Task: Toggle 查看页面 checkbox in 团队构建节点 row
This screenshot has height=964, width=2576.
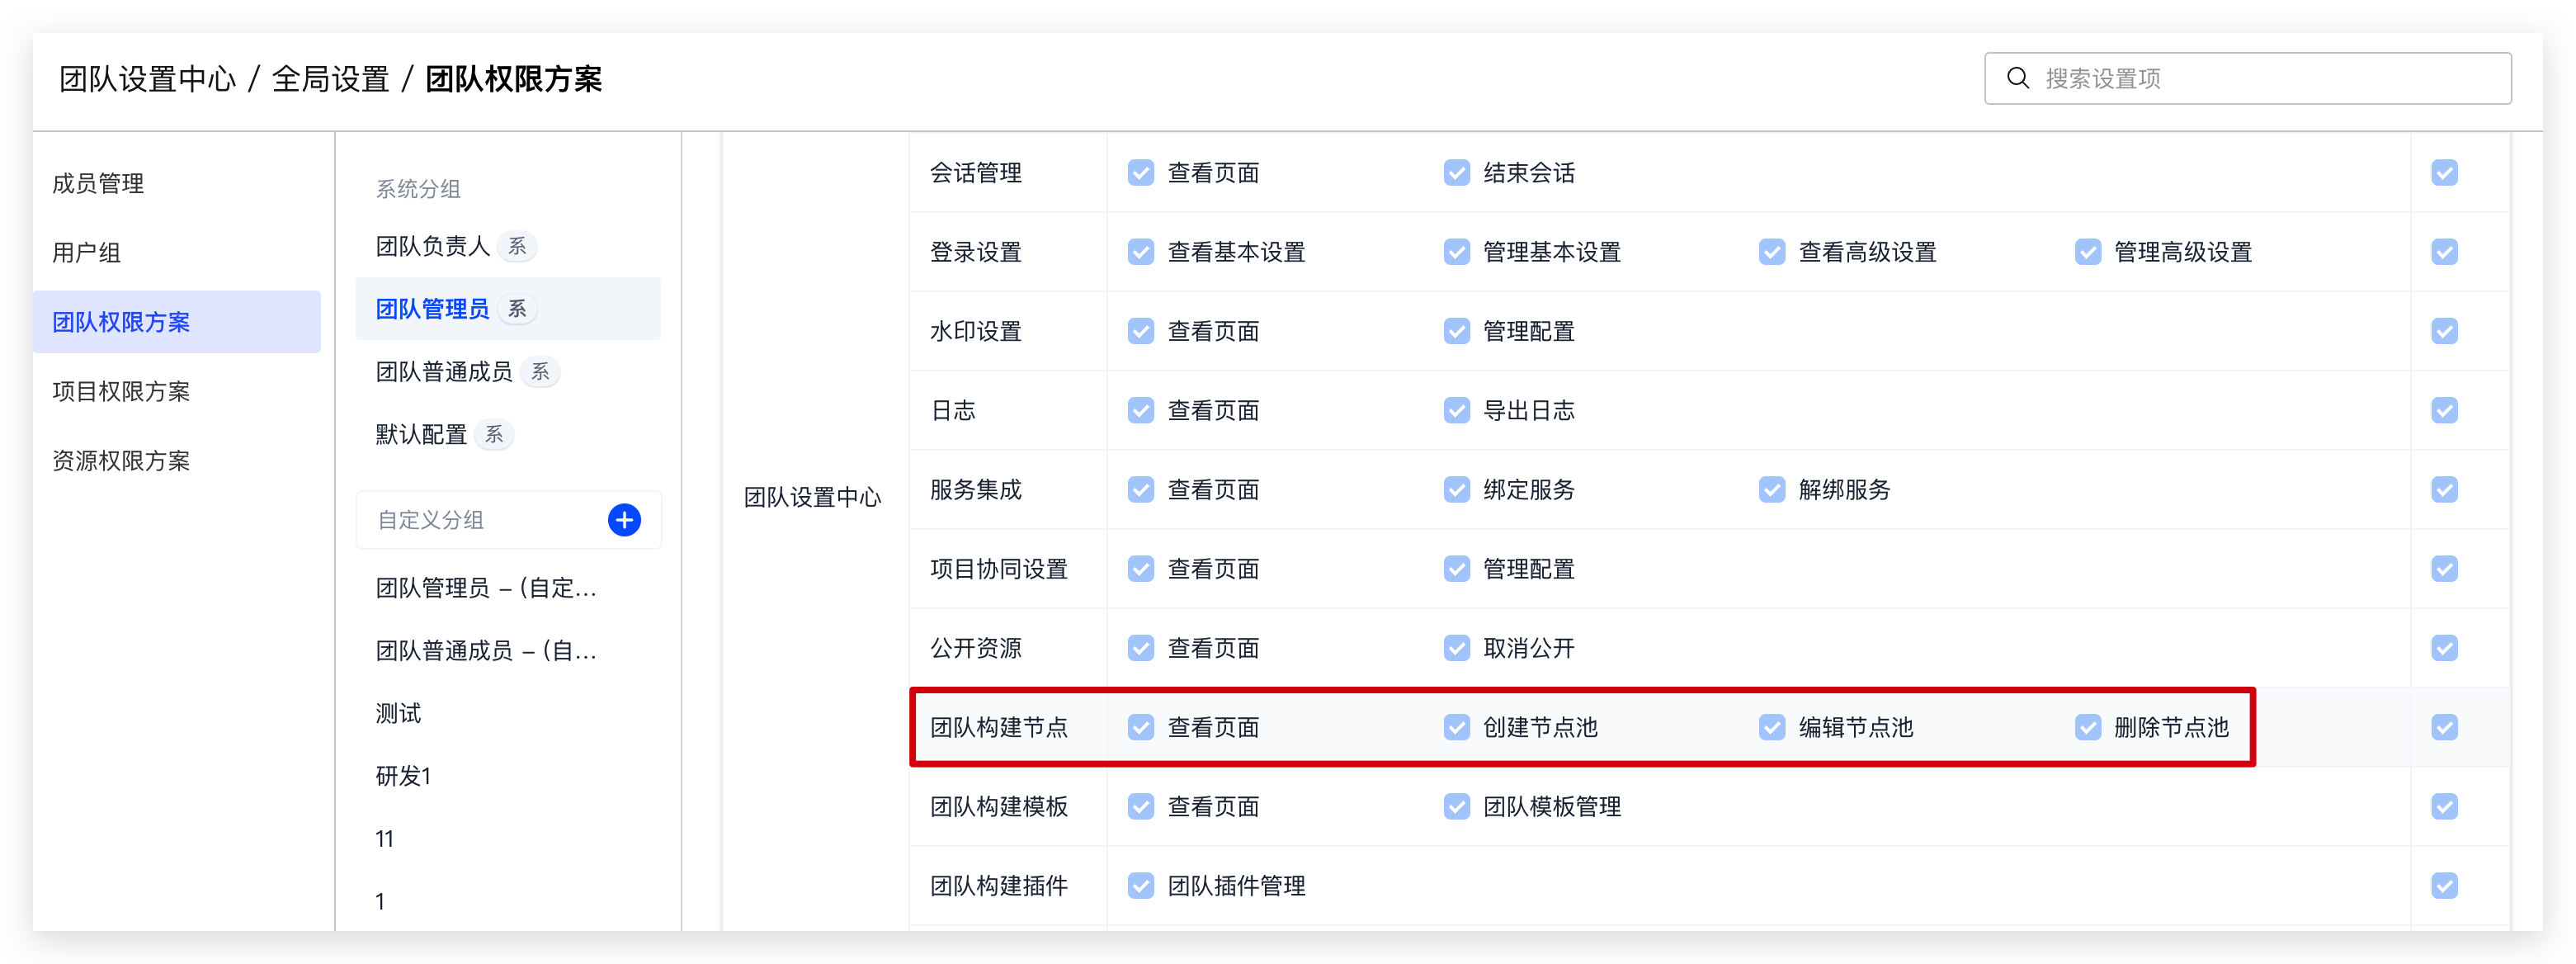Action: [x=1141, y=728]
